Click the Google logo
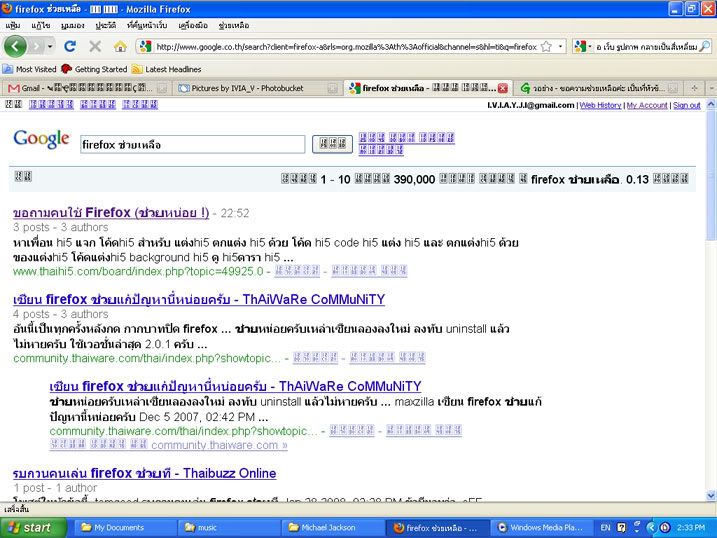Image resolution: width=717 pixels, height=538 pixels. 41,139
